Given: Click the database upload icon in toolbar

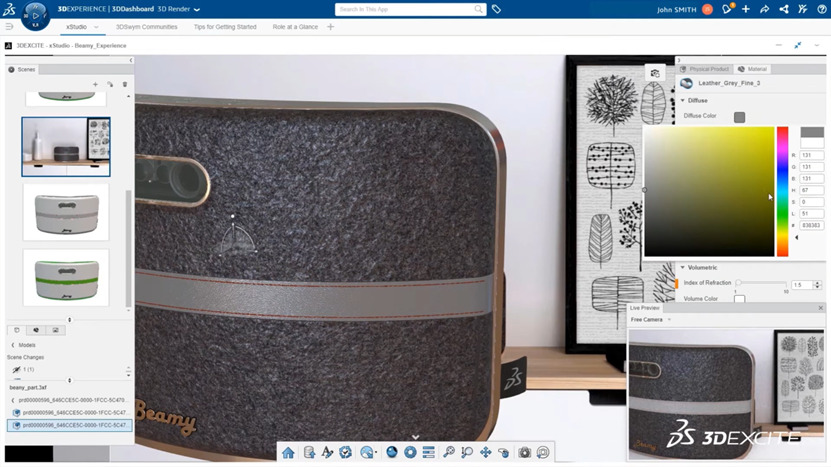Looking at the screenshot, I should 309,452.
